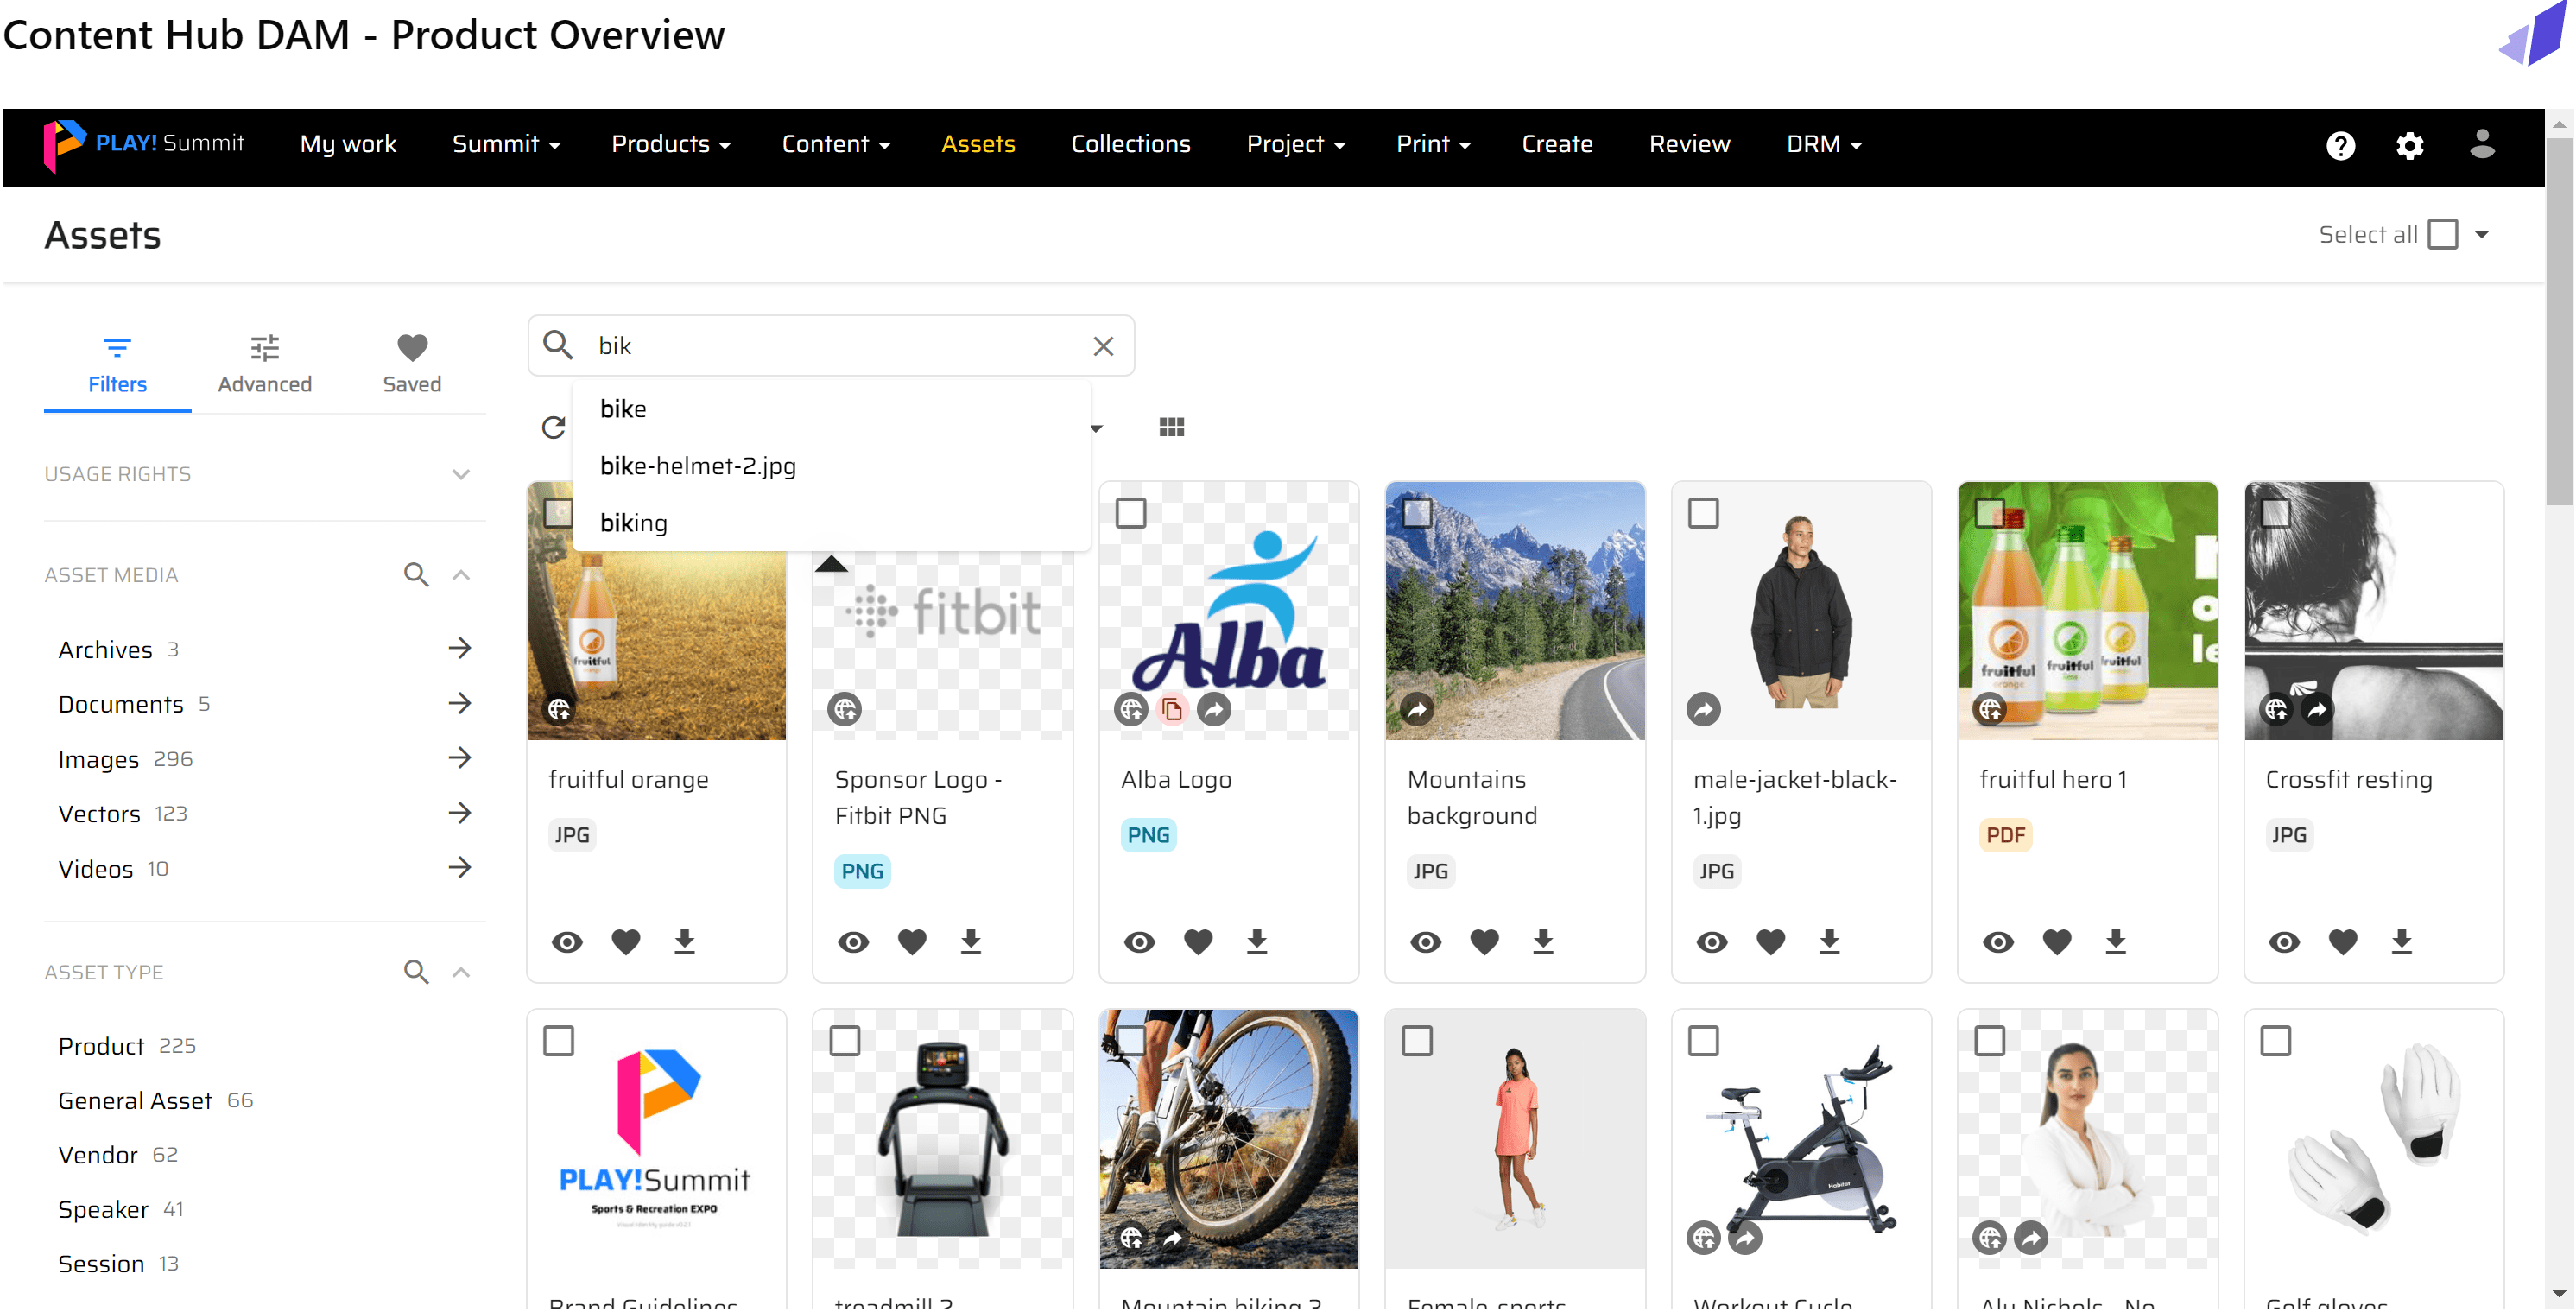Download the Alba Logo asset
2576x1312 pixels.
point(1256,941)
